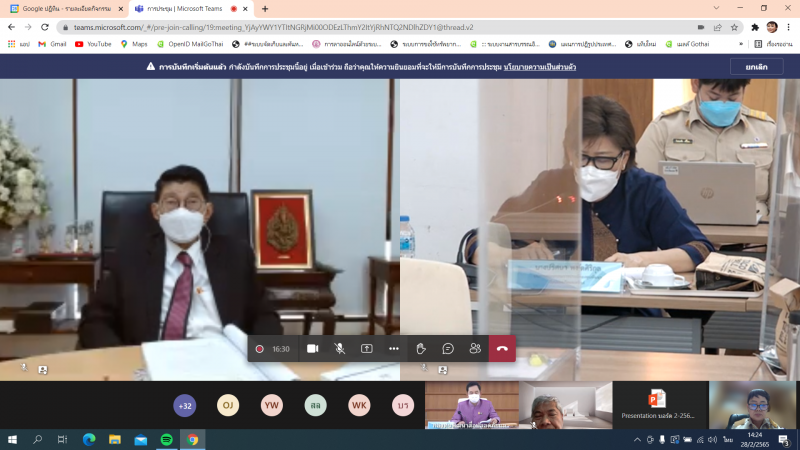Close the Google Calendar tab
The height and width of the screenshot is (450, 800).
tap(121, 9)
